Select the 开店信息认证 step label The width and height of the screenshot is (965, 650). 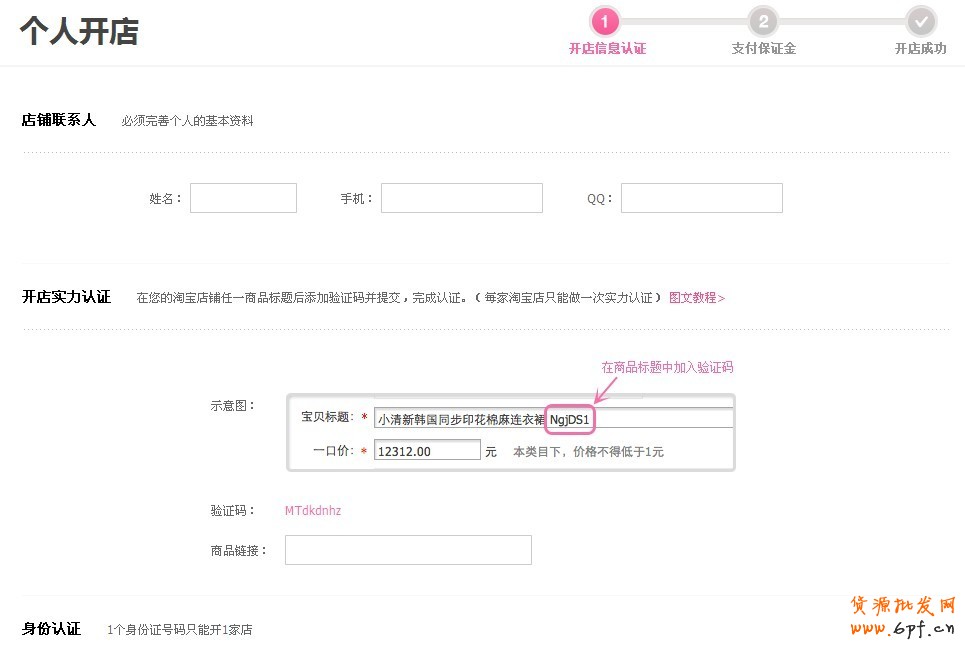coord(607,48)
